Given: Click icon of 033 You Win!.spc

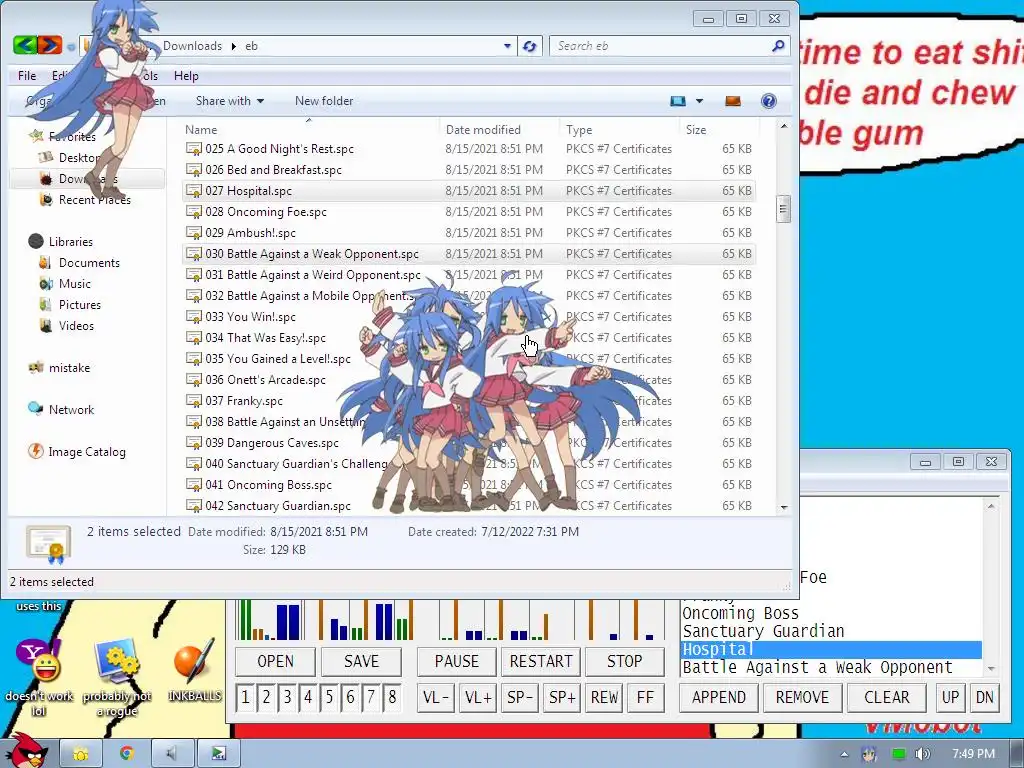Looking at the screenshot, I should [193, 317].
